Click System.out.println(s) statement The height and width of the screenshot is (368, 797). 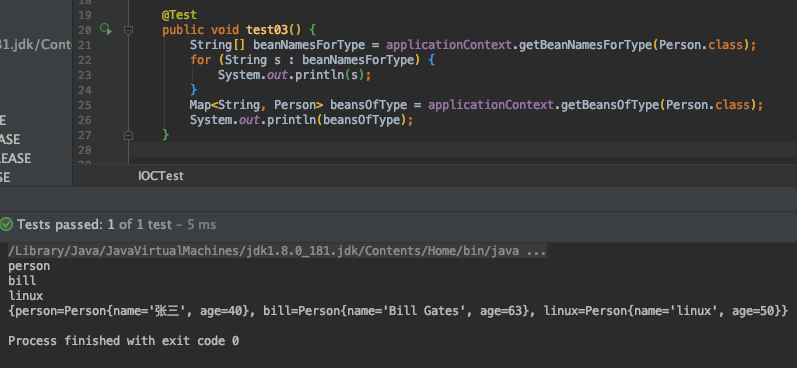pos(295,75)
